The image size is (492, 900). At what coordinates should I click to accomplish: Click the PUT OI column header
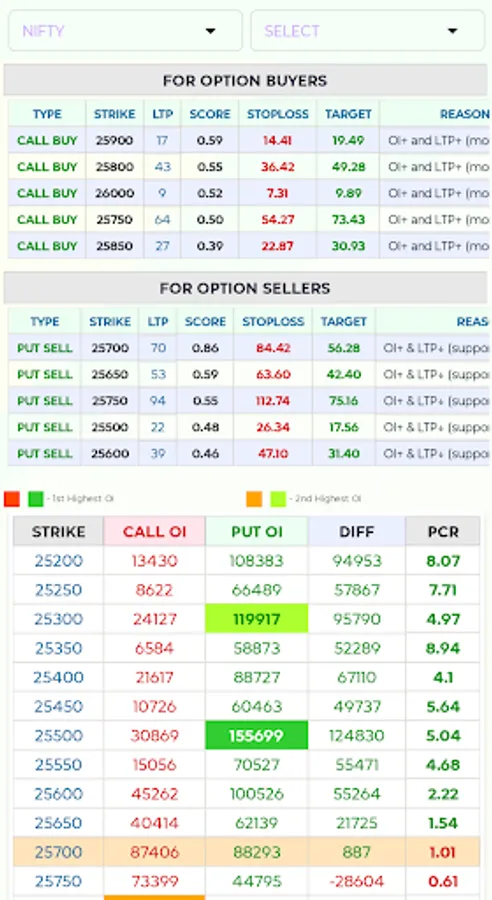tap(257, 532)
